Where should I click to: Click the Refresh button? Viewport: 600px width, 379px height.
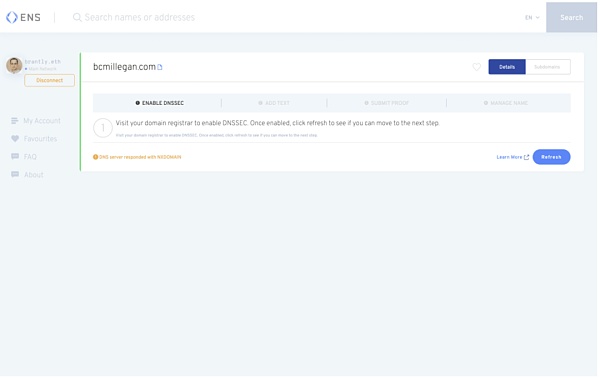coord(551,157)
